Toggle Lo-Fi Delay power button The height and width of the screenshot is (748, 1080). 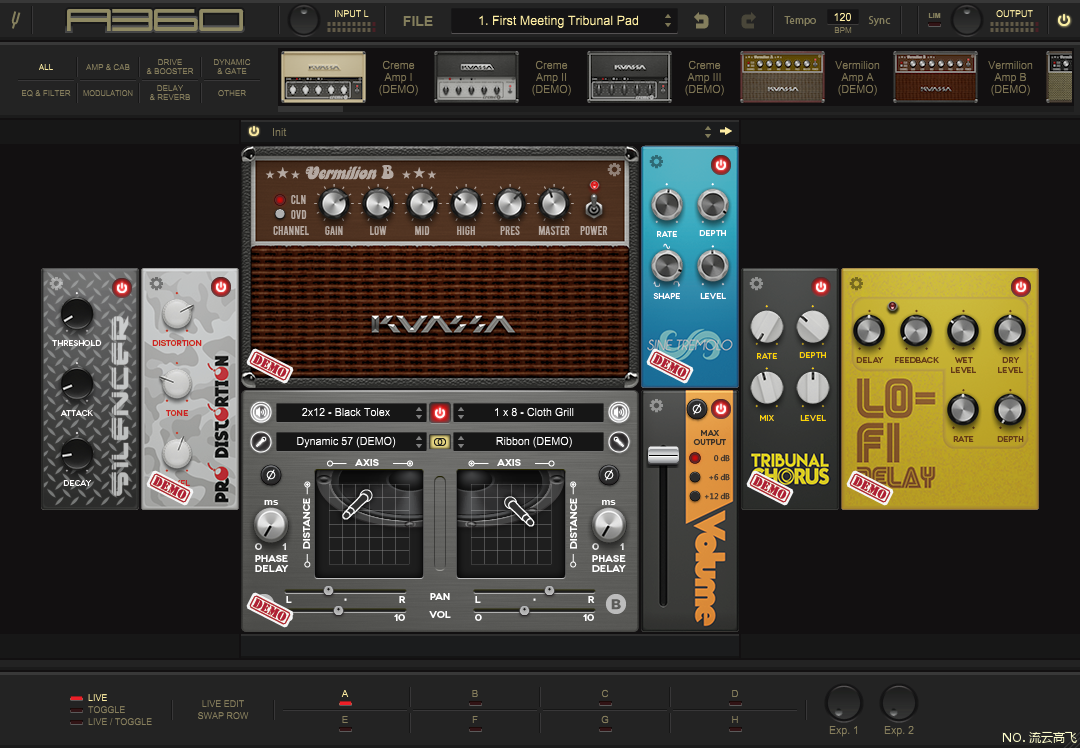pos(1020,287)
